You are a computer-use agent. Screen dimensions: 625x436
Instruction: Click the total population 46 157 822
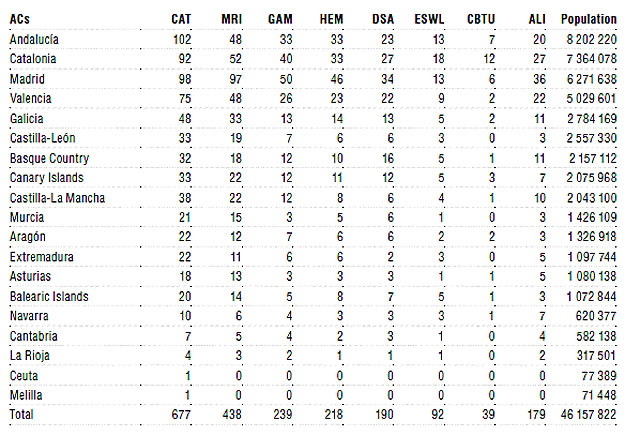[x=588, y=414]
